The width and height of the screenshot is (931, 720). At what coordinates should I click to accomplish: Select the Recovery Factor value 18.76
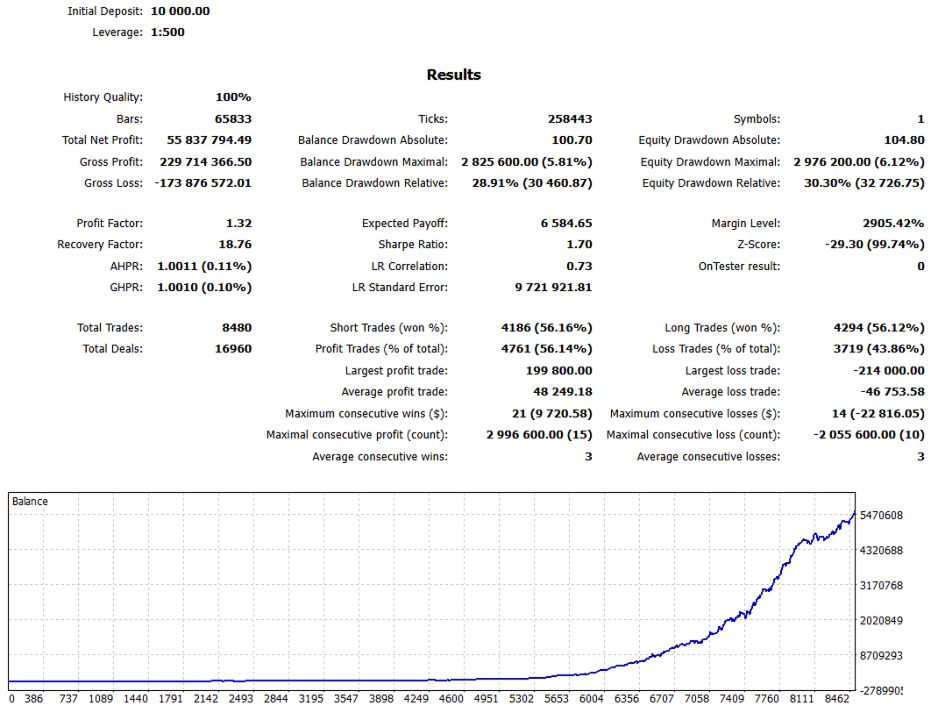point(235,245)
